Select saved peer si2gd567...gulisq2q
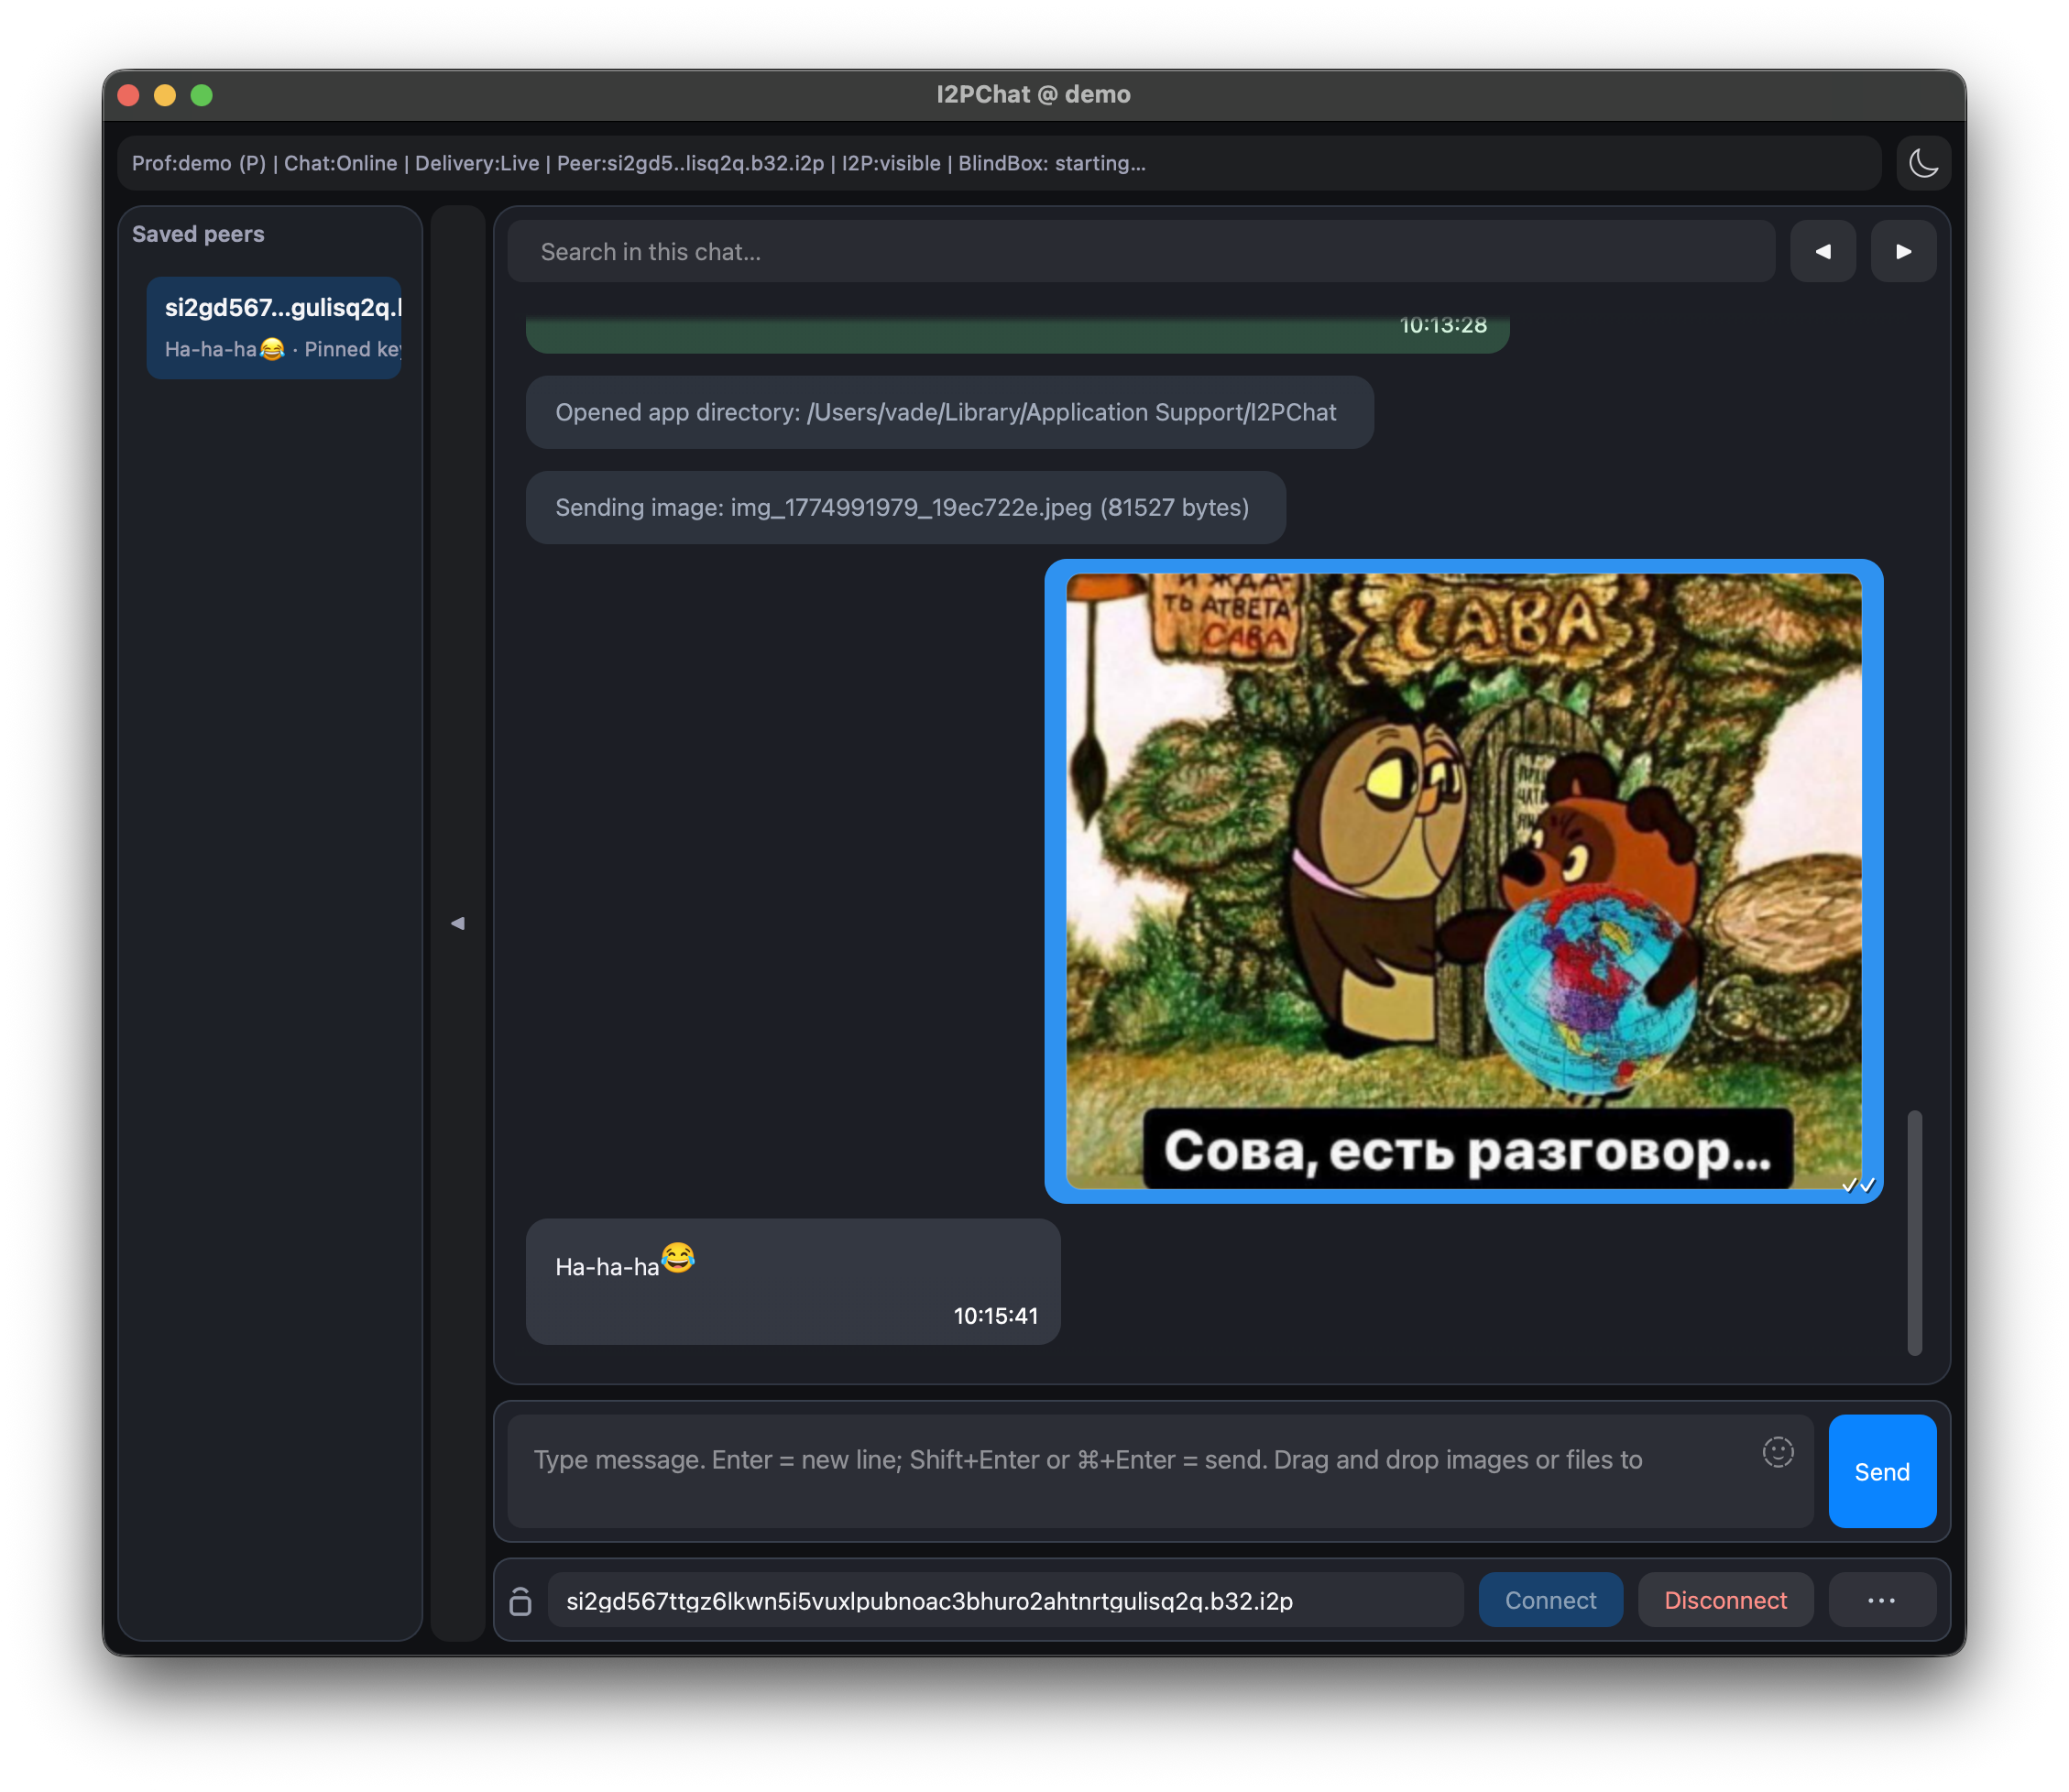 click(x=274, y=327)
